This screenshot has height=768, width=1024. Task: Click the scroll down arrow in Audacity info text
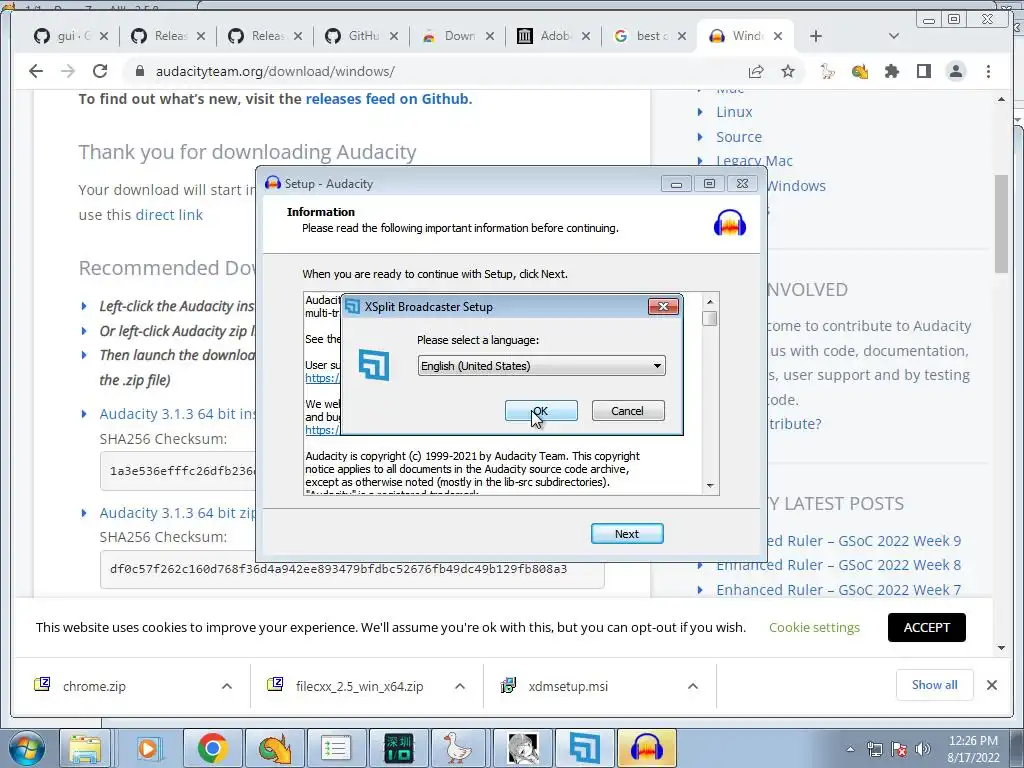coord(710,486)
